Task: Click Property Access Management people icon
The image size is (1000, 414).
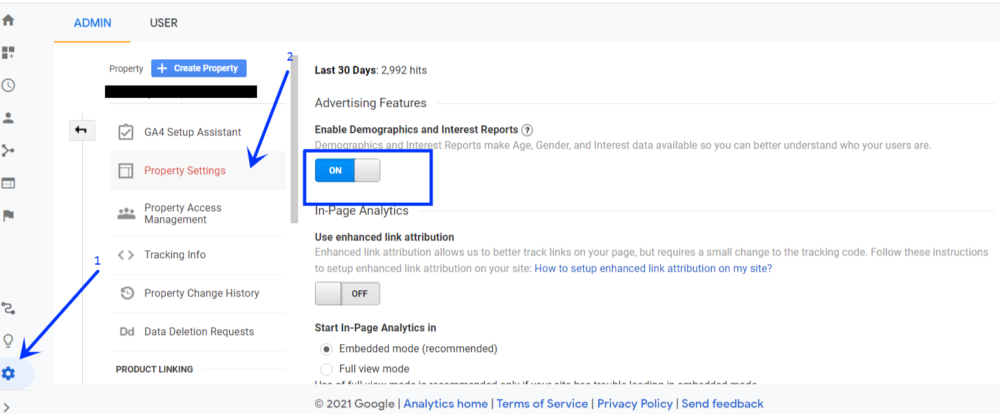Action: coord(126,214)
